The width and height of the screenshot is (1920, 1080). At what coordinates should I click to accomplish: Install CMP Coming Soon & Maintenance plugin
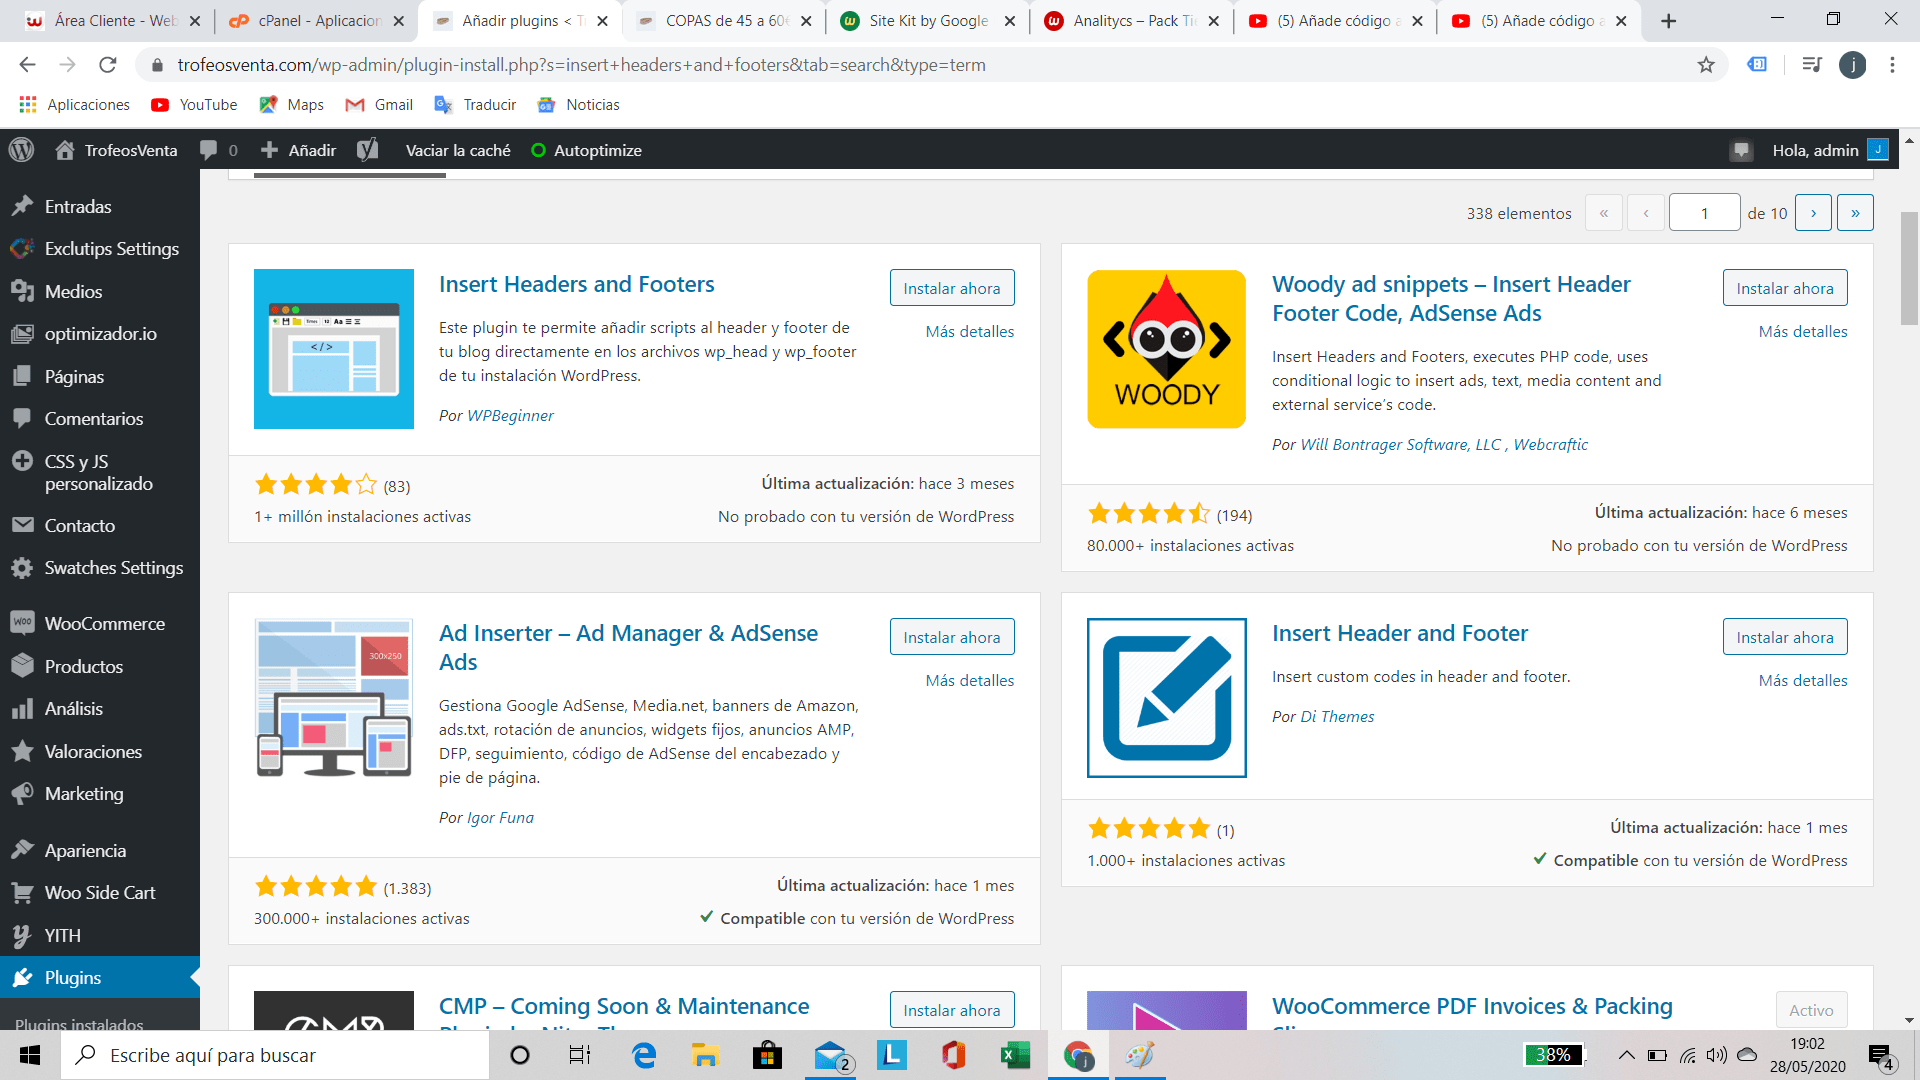[x=951, y=1010]
